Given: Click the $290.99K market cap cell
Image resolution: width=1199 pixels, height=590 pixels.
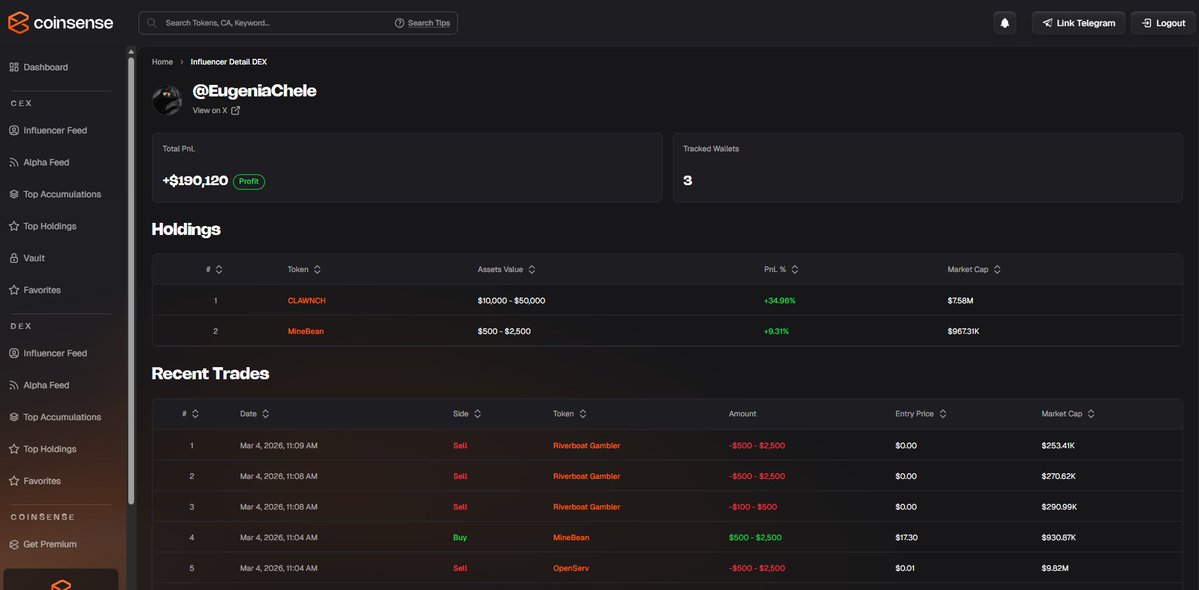Looking at the screenshot, I should click(1059, 507).
